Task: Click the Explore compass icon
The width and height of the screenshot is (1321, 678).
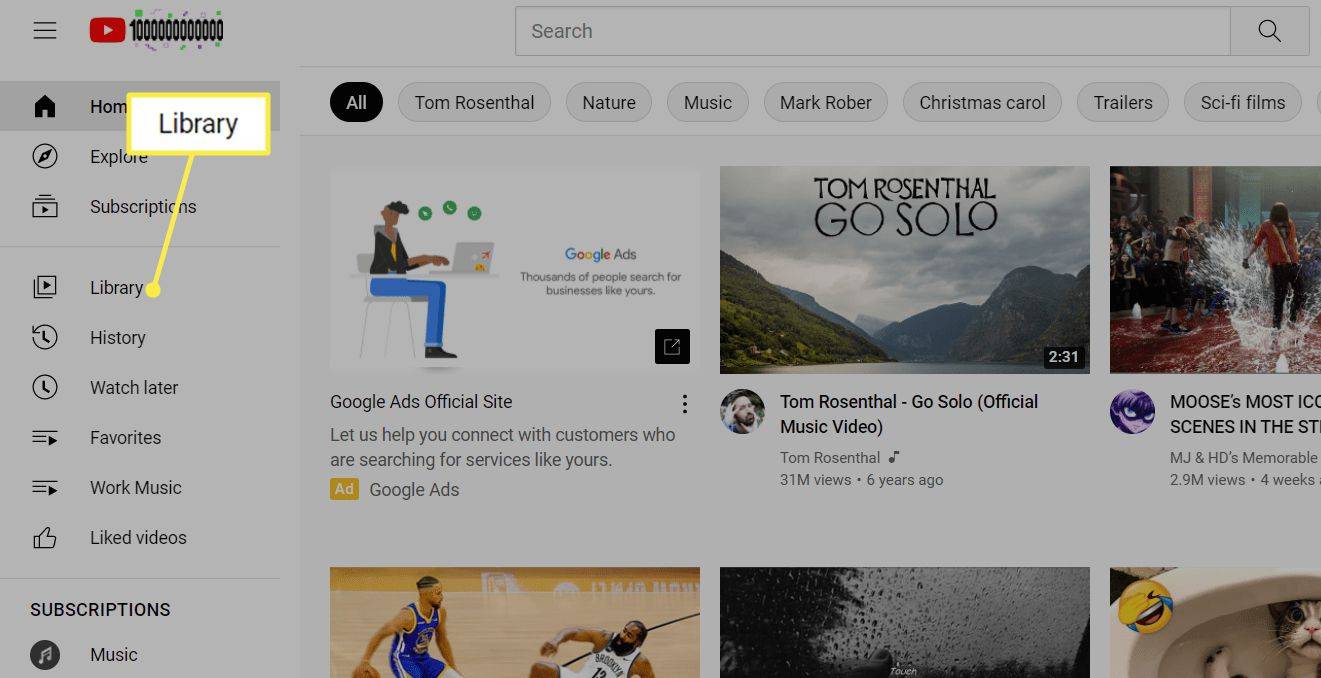Action: 45,157
